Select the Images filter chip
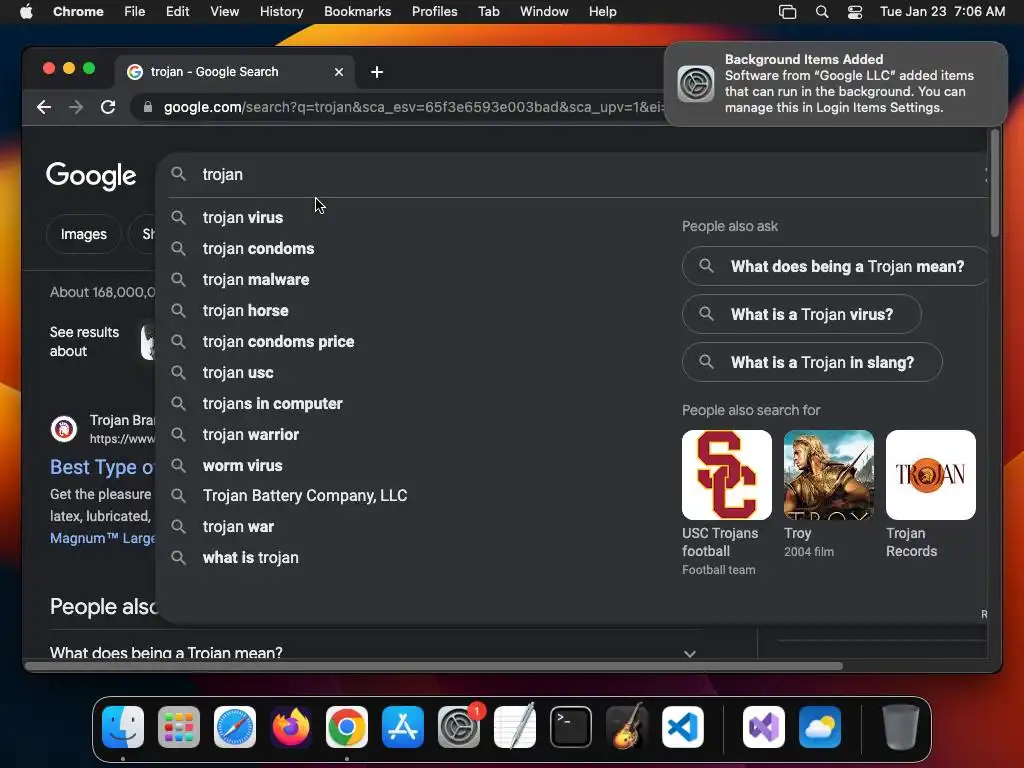 tap(84, 234)
